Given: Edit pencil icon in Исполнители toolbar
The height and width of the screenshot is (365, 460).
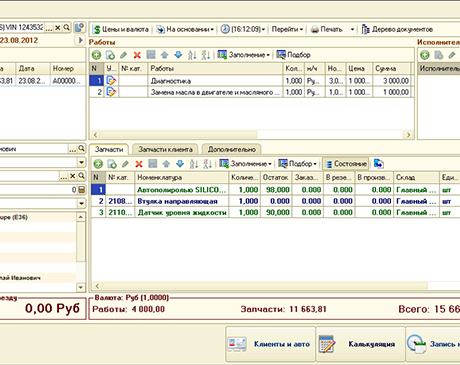Looking at the screenshot, I should click(452, 55).
